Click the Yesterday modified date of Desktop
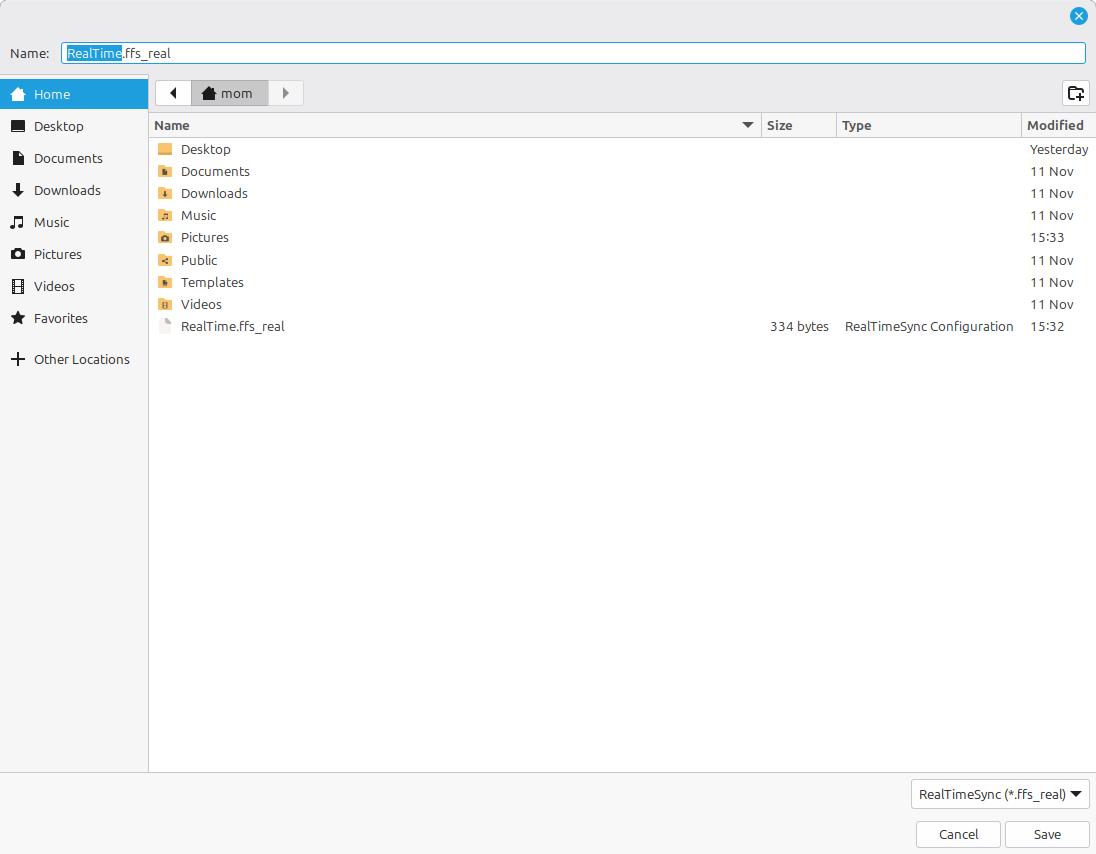Screen dimensions: 1096x854 click(x=1059, y=149)
